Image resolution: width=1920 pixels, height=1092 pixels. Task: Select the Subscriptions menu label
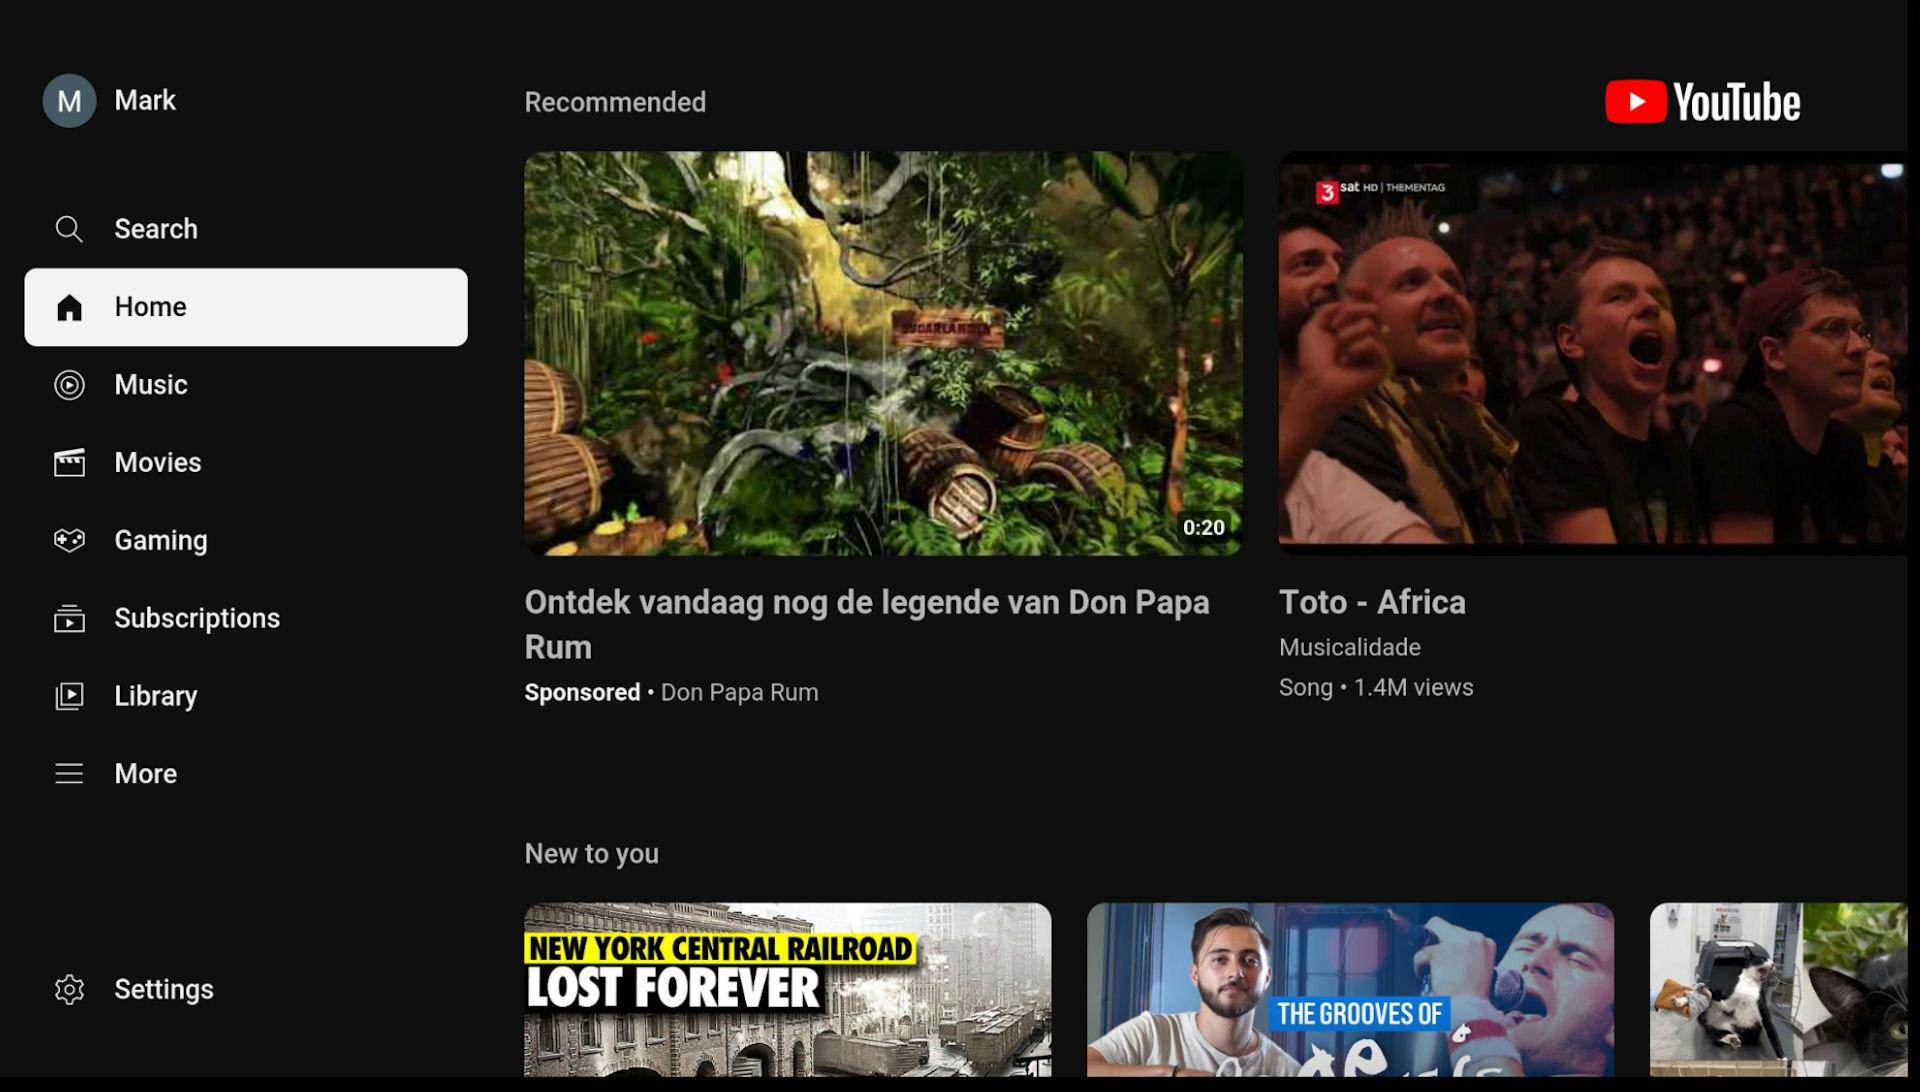(197, 619)
